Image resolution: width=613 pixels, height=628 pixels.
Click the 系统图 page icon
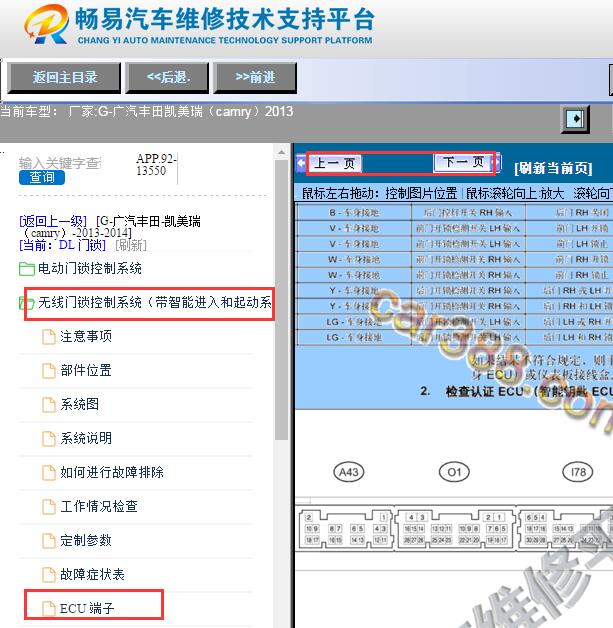(49, 405)
